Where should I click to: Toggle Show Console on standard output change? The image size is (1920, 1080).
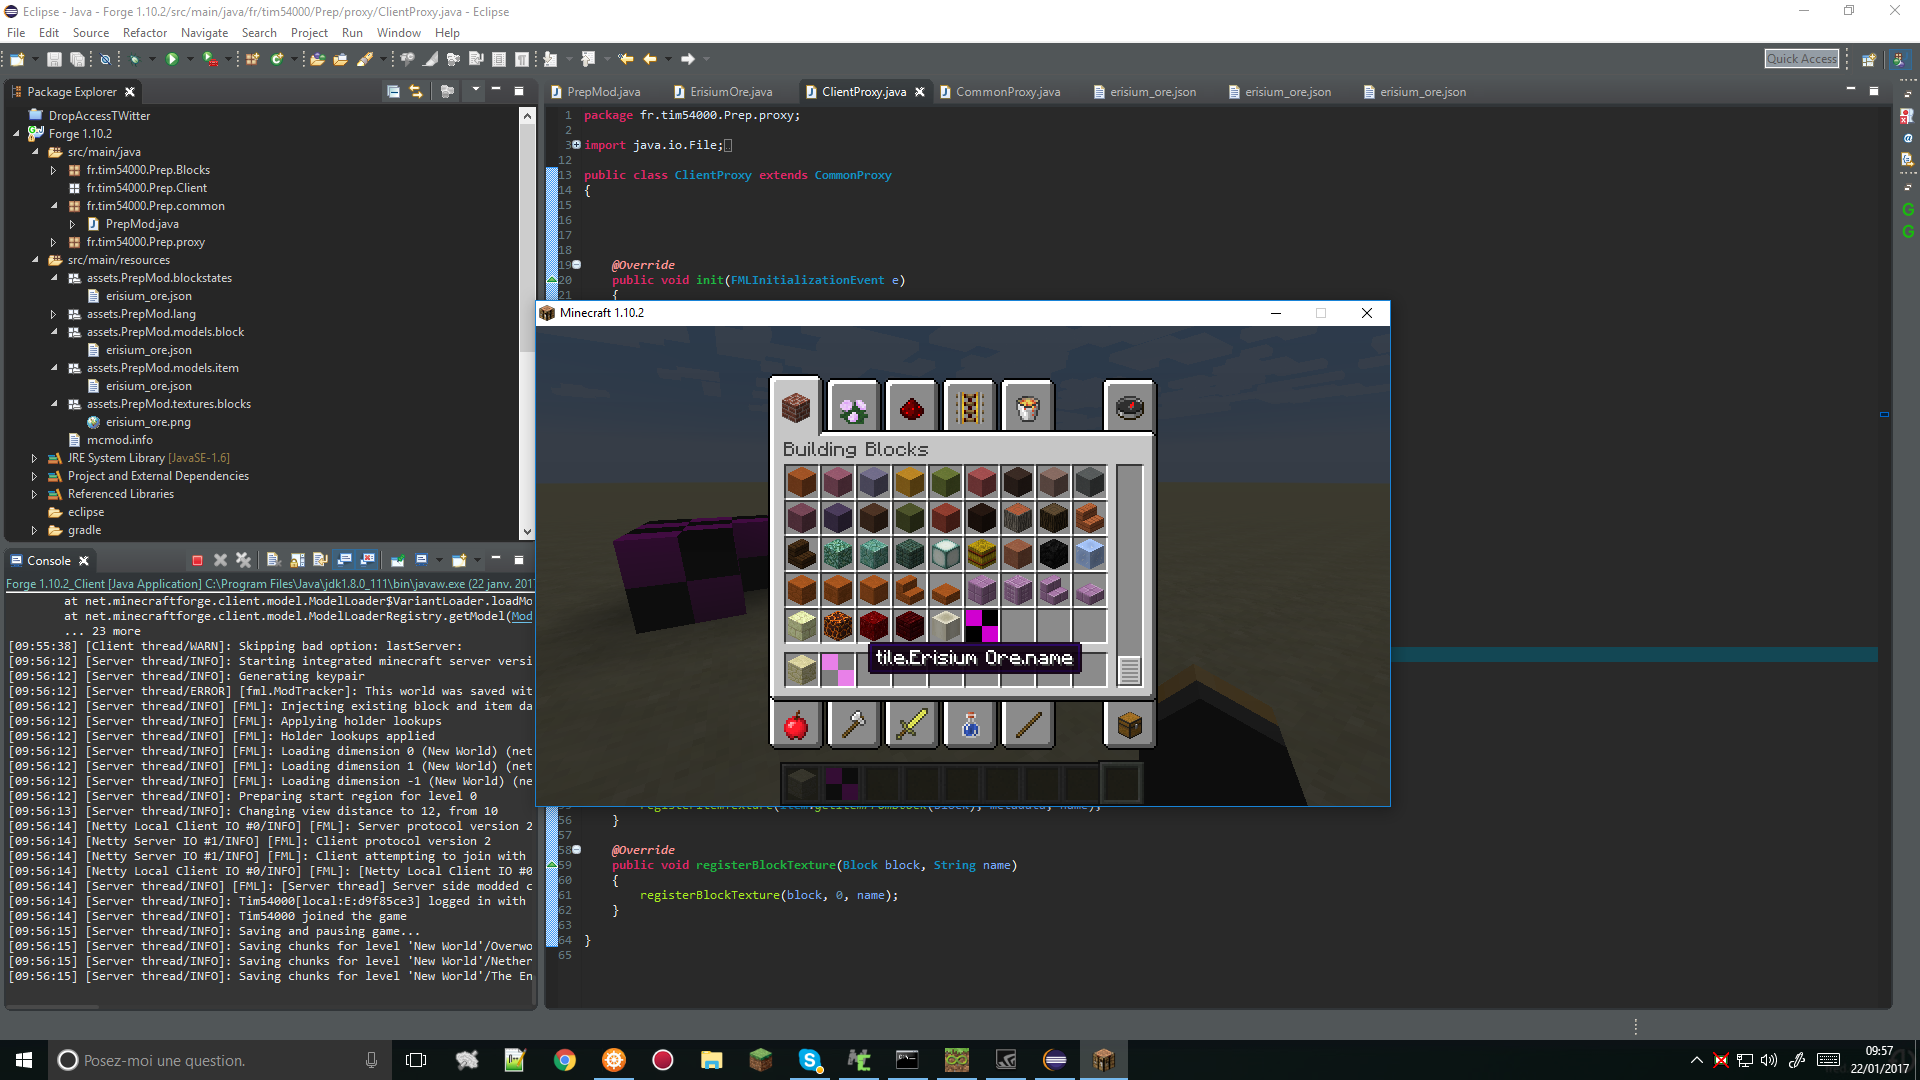coord(345,561)
